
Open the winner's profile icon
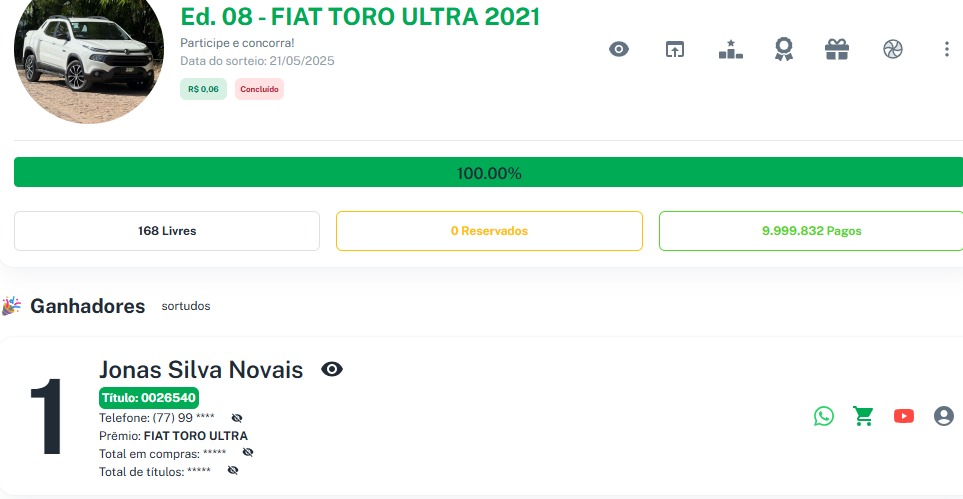(944, 416)
